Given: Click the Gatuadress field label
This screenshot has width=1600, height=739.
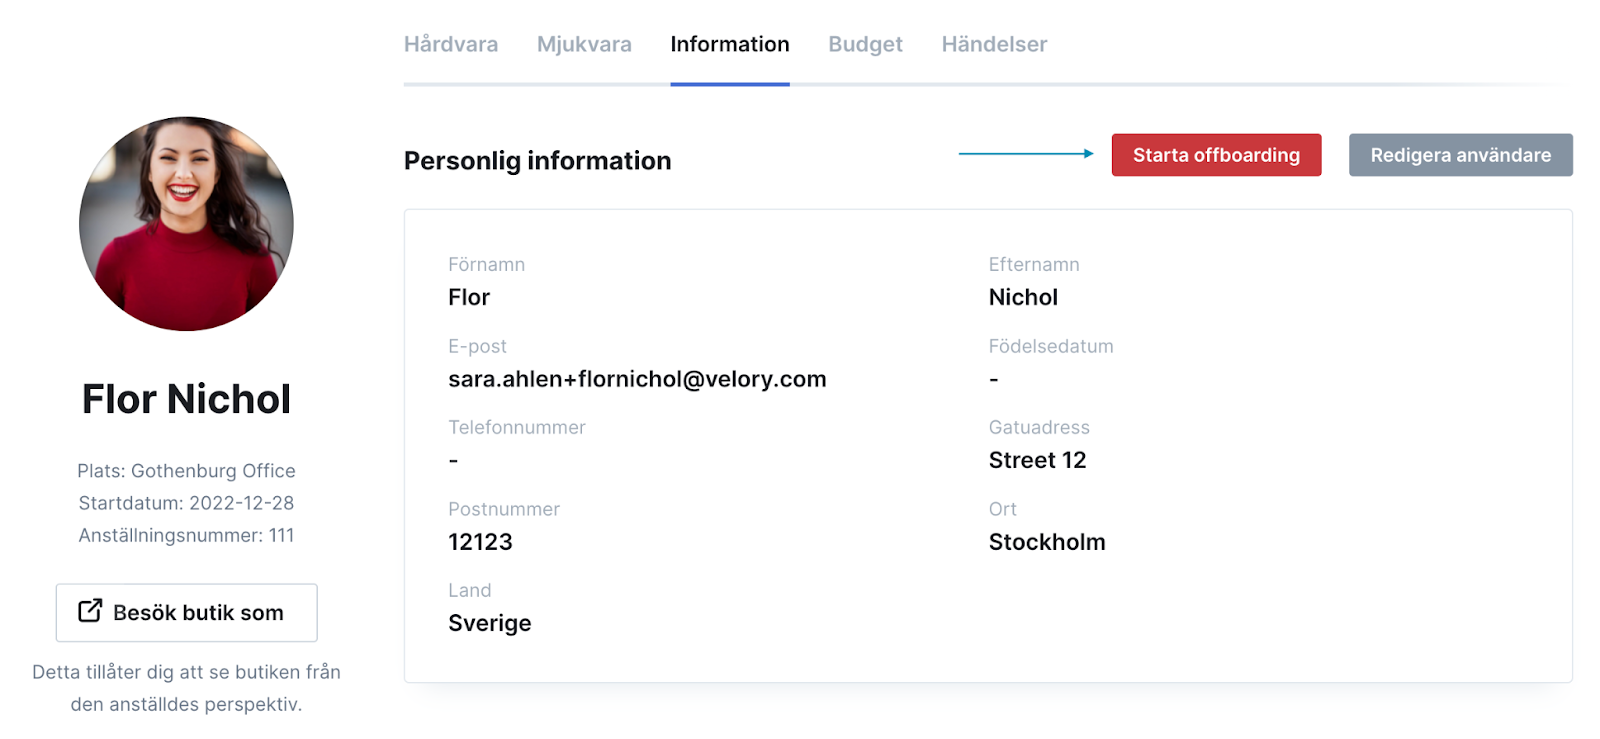Looking at the screenshot, I should pos(1039,427).
